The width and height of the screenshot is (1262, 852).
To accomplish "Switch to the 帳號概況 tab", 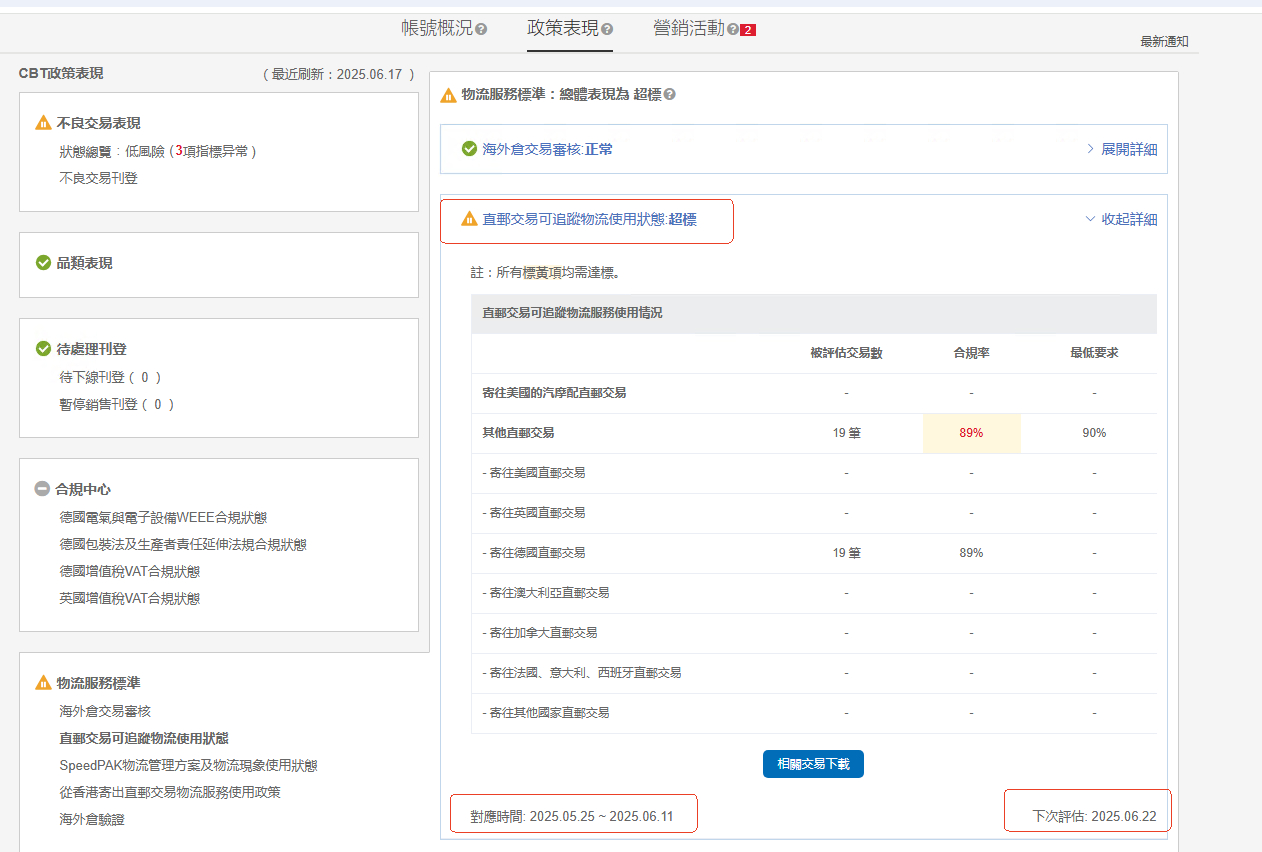I will (437, 29).
